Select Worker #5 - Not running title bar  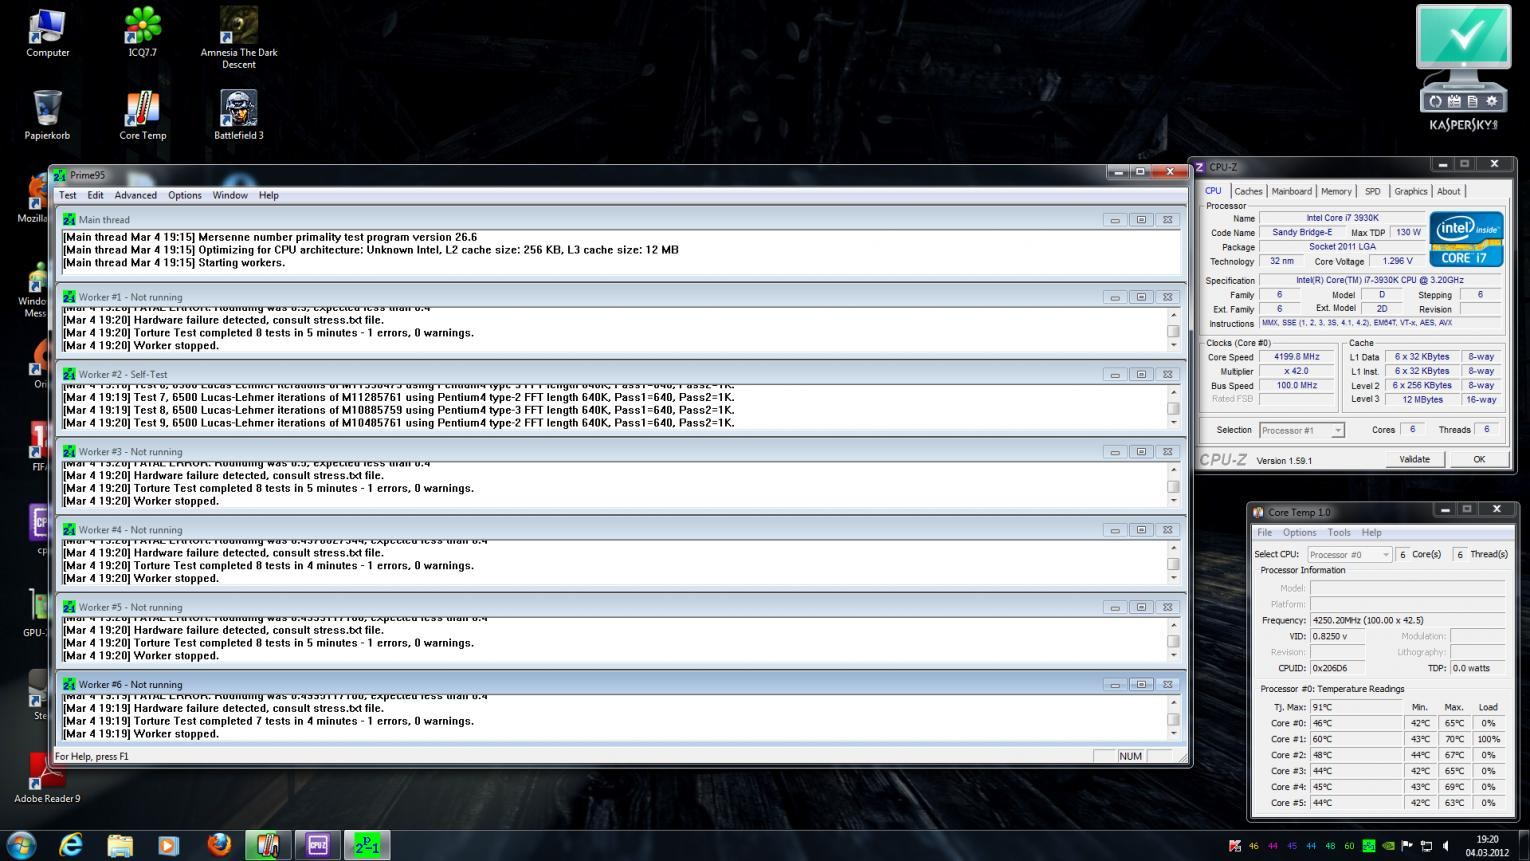pyautogui.click(x=620, y=606)
